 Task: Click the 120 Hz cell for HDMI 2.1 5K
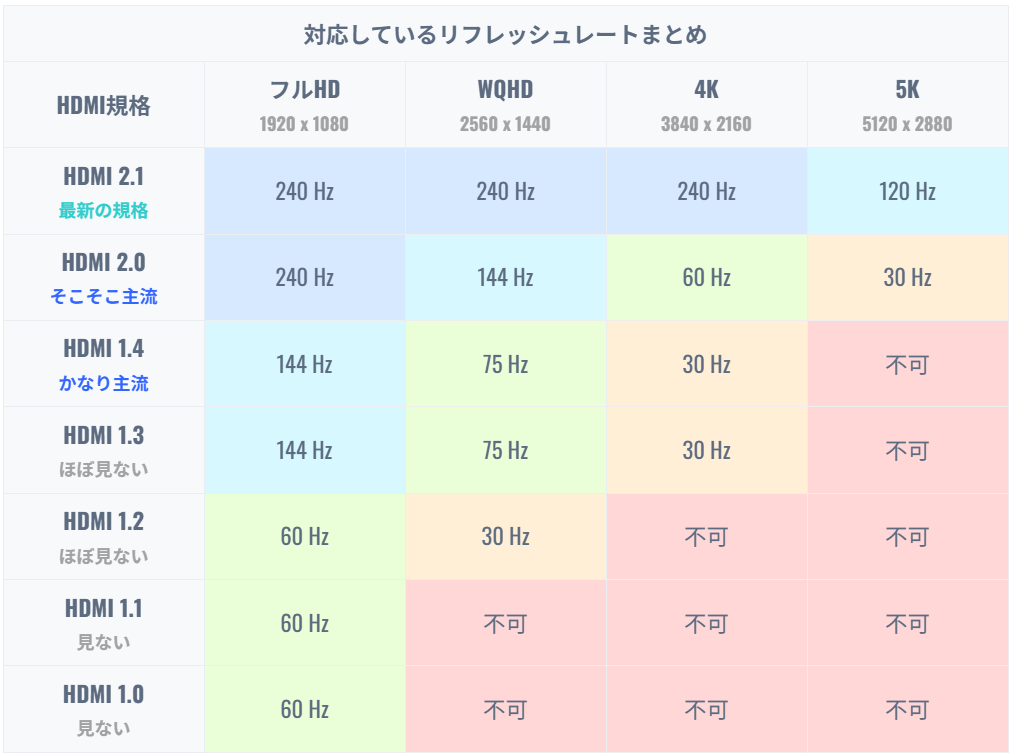tap(907, 191)
